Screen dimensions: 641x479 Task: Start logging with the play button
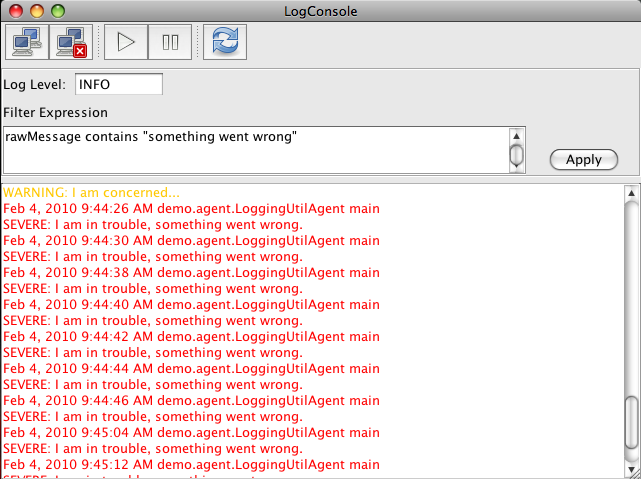click(126, 42)
